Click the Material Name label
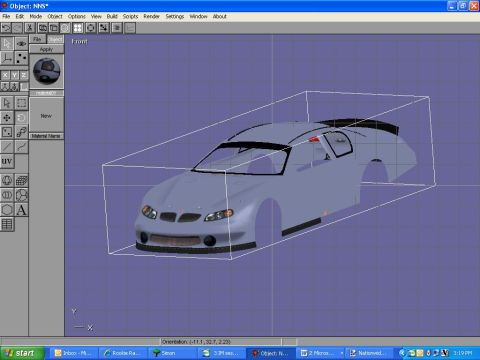 [x=46, y=136]
